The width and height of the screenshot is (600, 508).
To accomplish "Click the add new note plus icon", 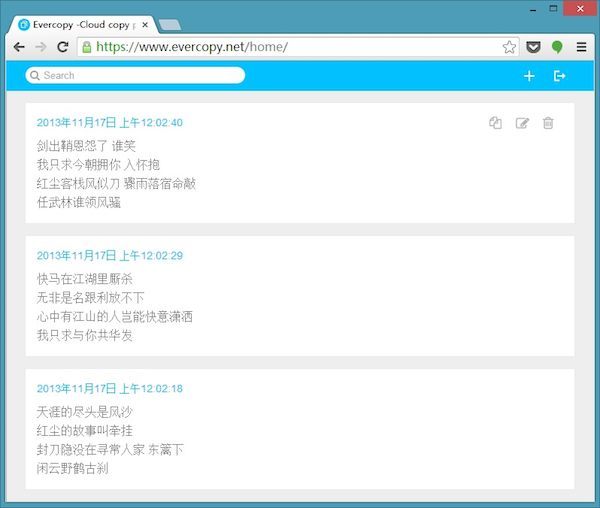I will click(529, 76).
